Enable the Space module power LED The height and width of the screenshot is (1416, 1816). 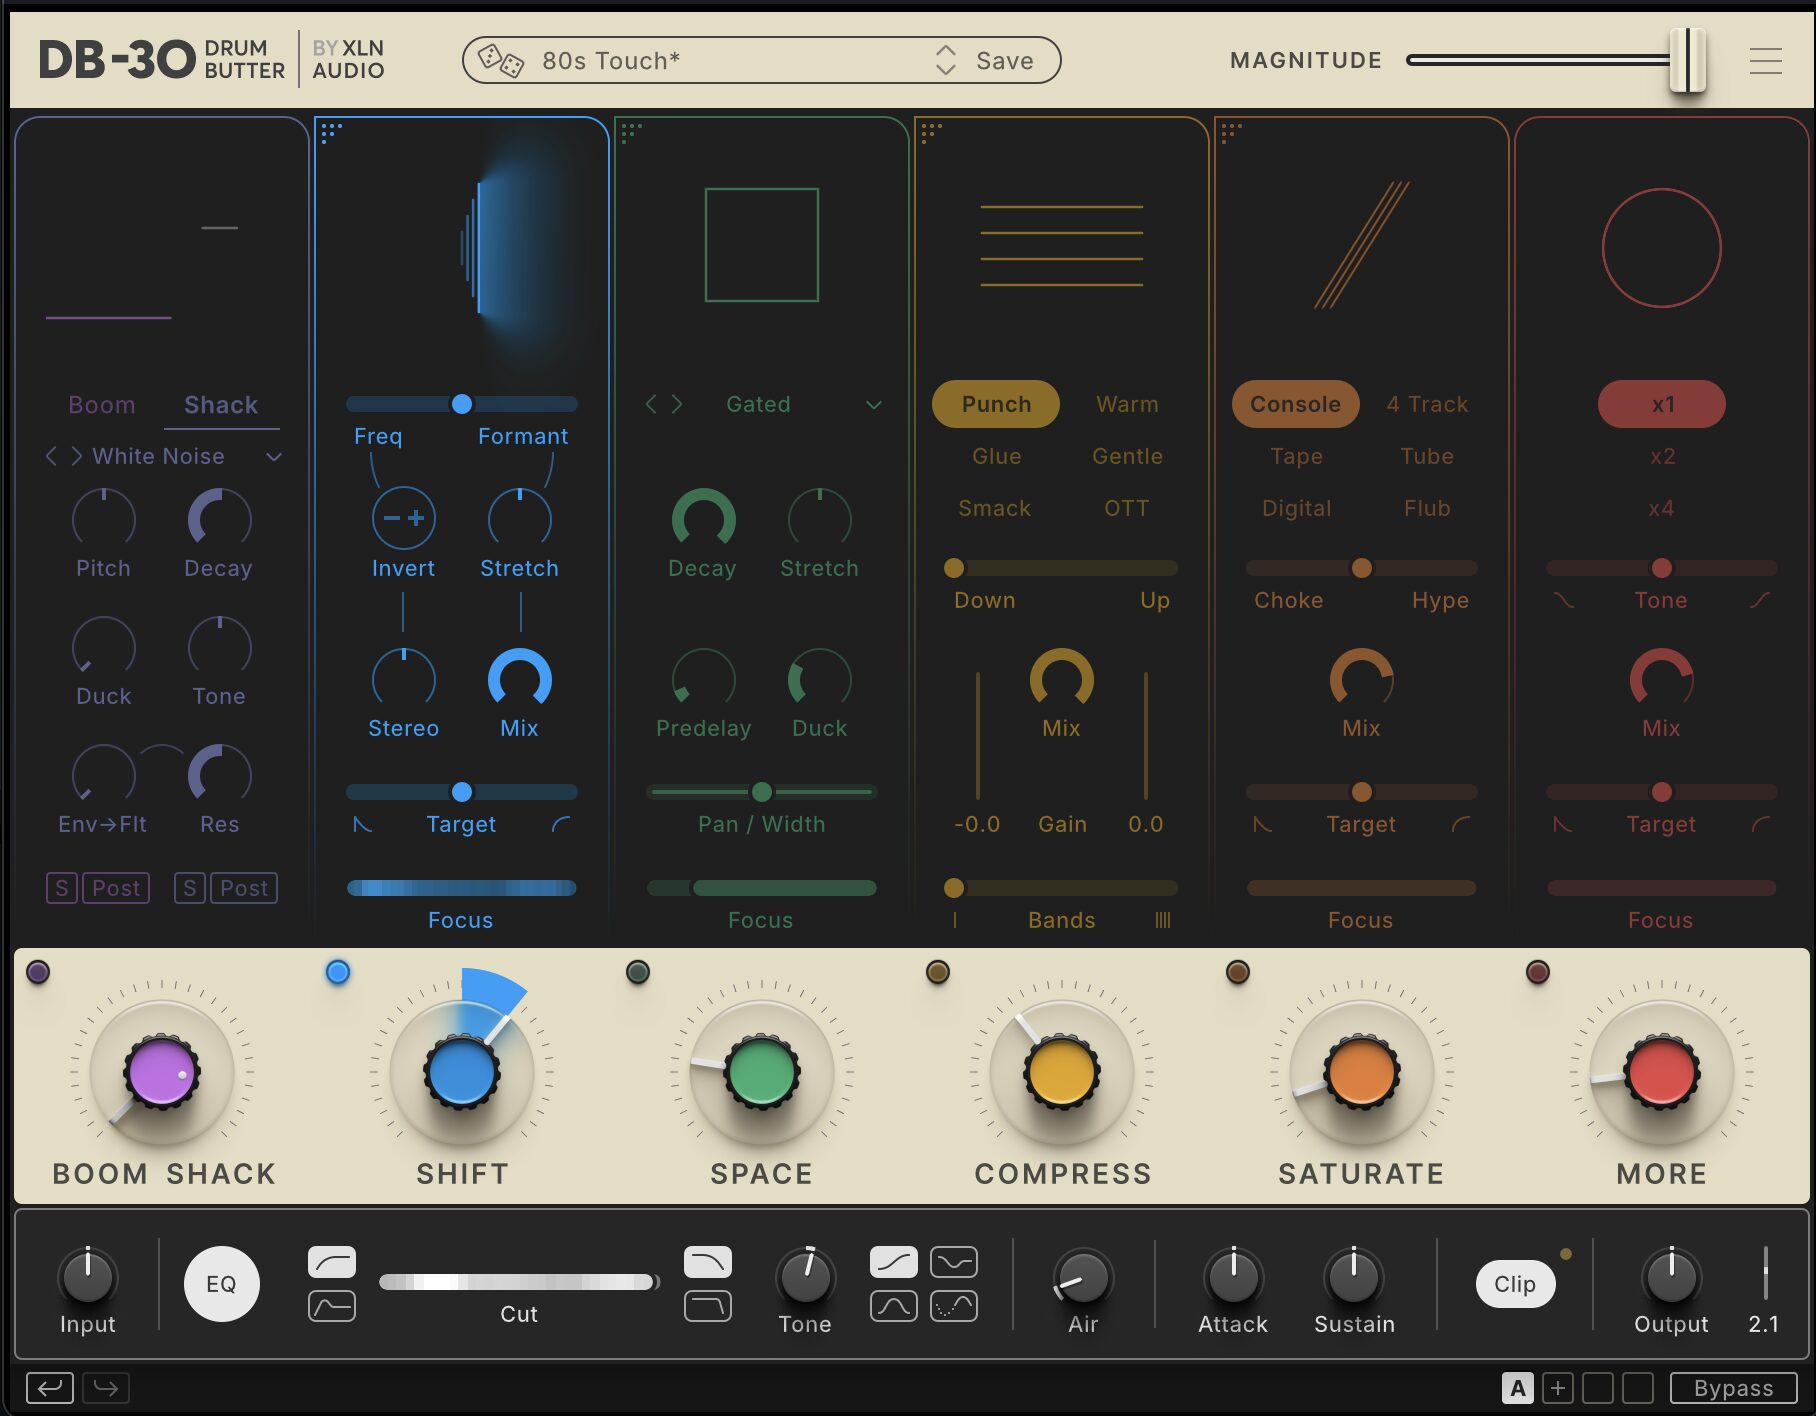coord(638,972)
